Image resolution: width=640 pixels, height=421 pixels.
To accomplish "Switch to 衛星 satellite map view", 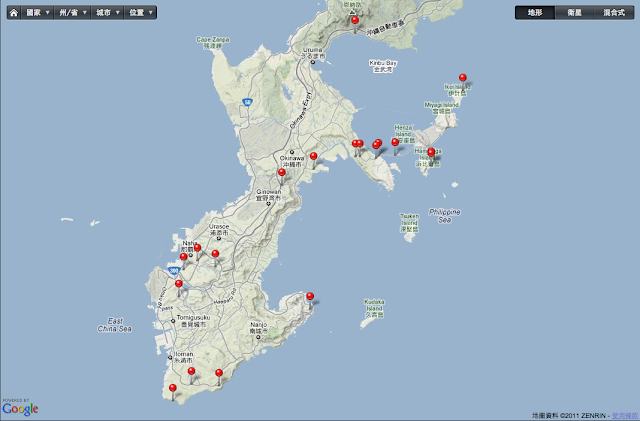I will tap(574, 13).
